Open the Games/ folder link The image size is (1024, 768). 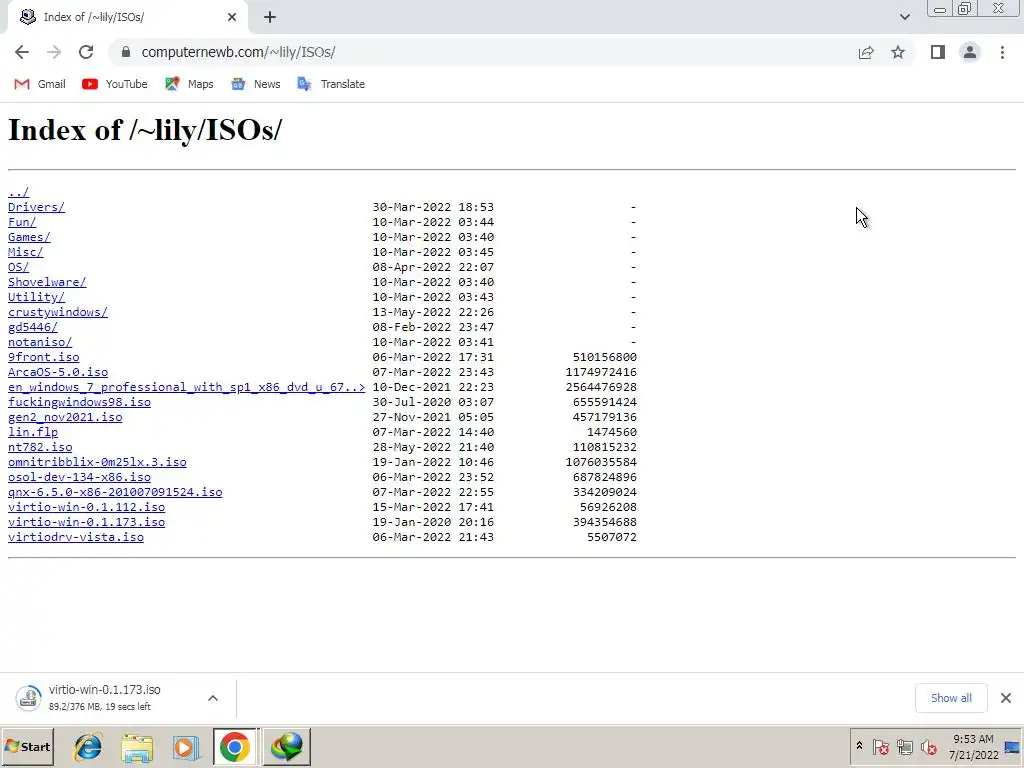[29, 237]
